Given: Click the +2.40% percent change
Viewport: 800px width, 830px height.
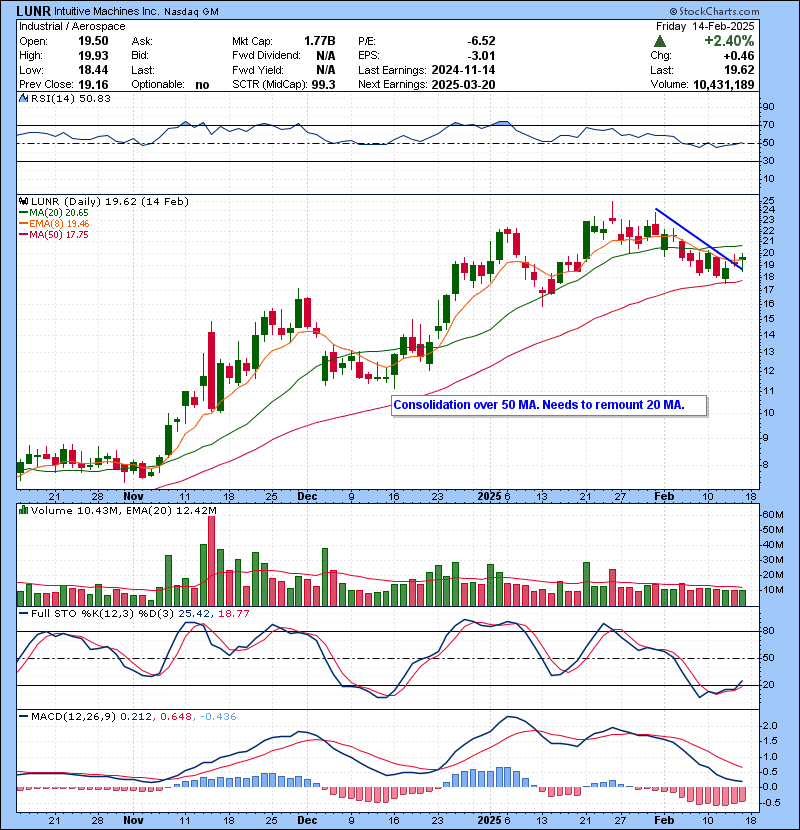Looking at the screenshot, I should tap(729, 41).
